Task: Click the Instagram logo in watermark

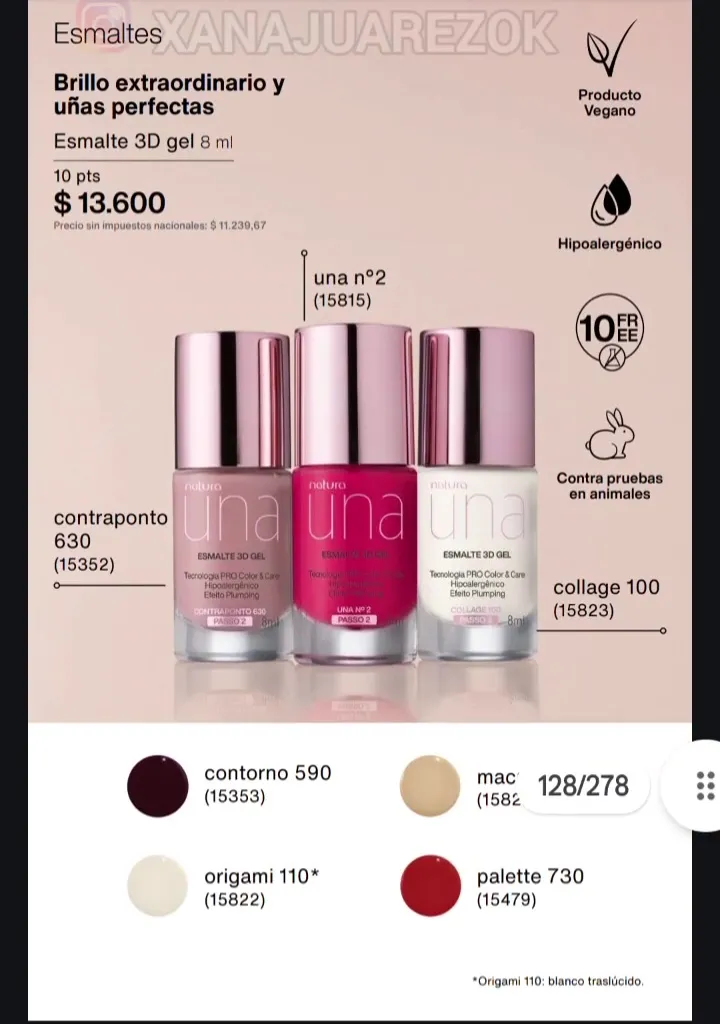Action: tap(103, 25)
